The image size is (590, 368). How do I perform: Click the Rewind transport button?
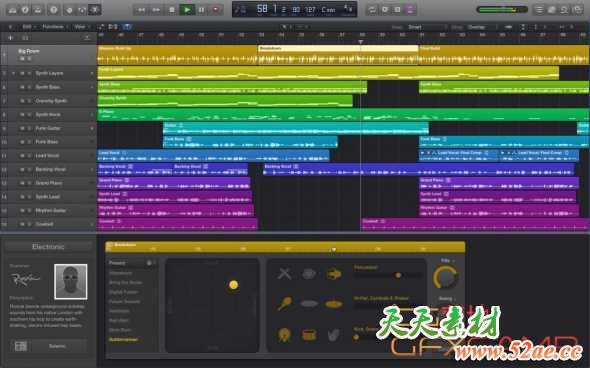coord(141,10)
